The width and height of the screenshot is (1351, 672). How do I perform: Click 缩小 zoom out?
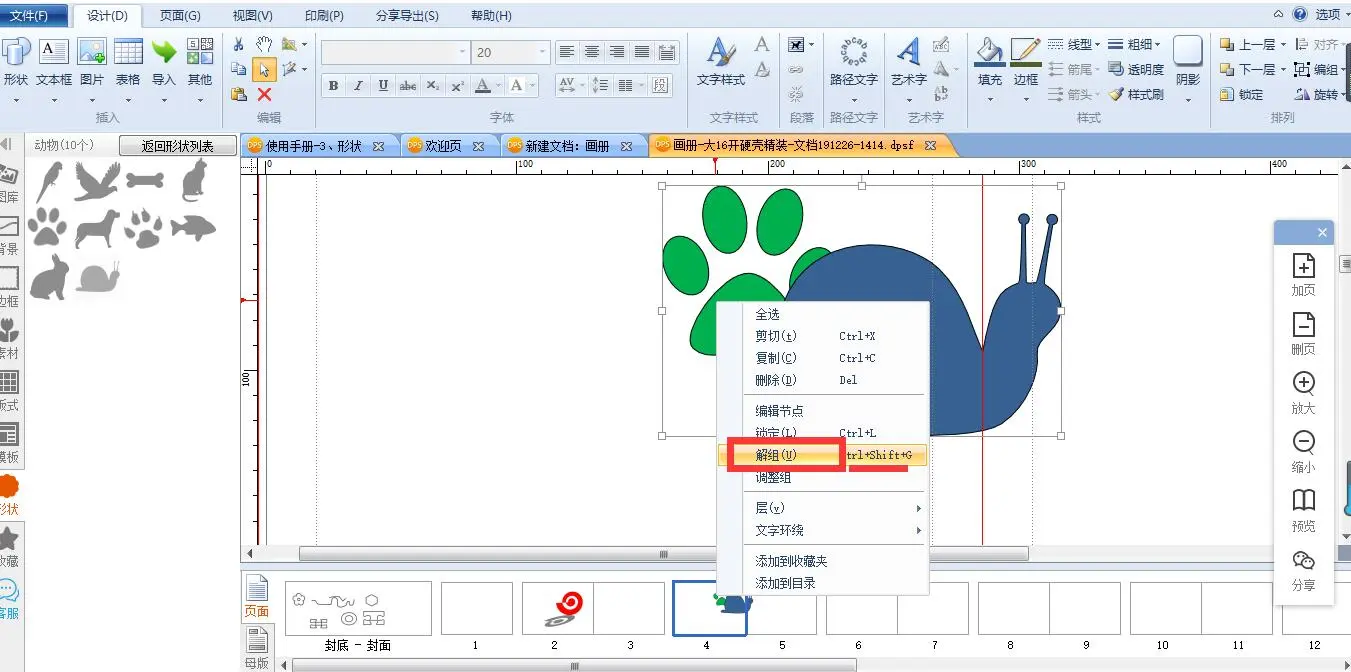1303,452
